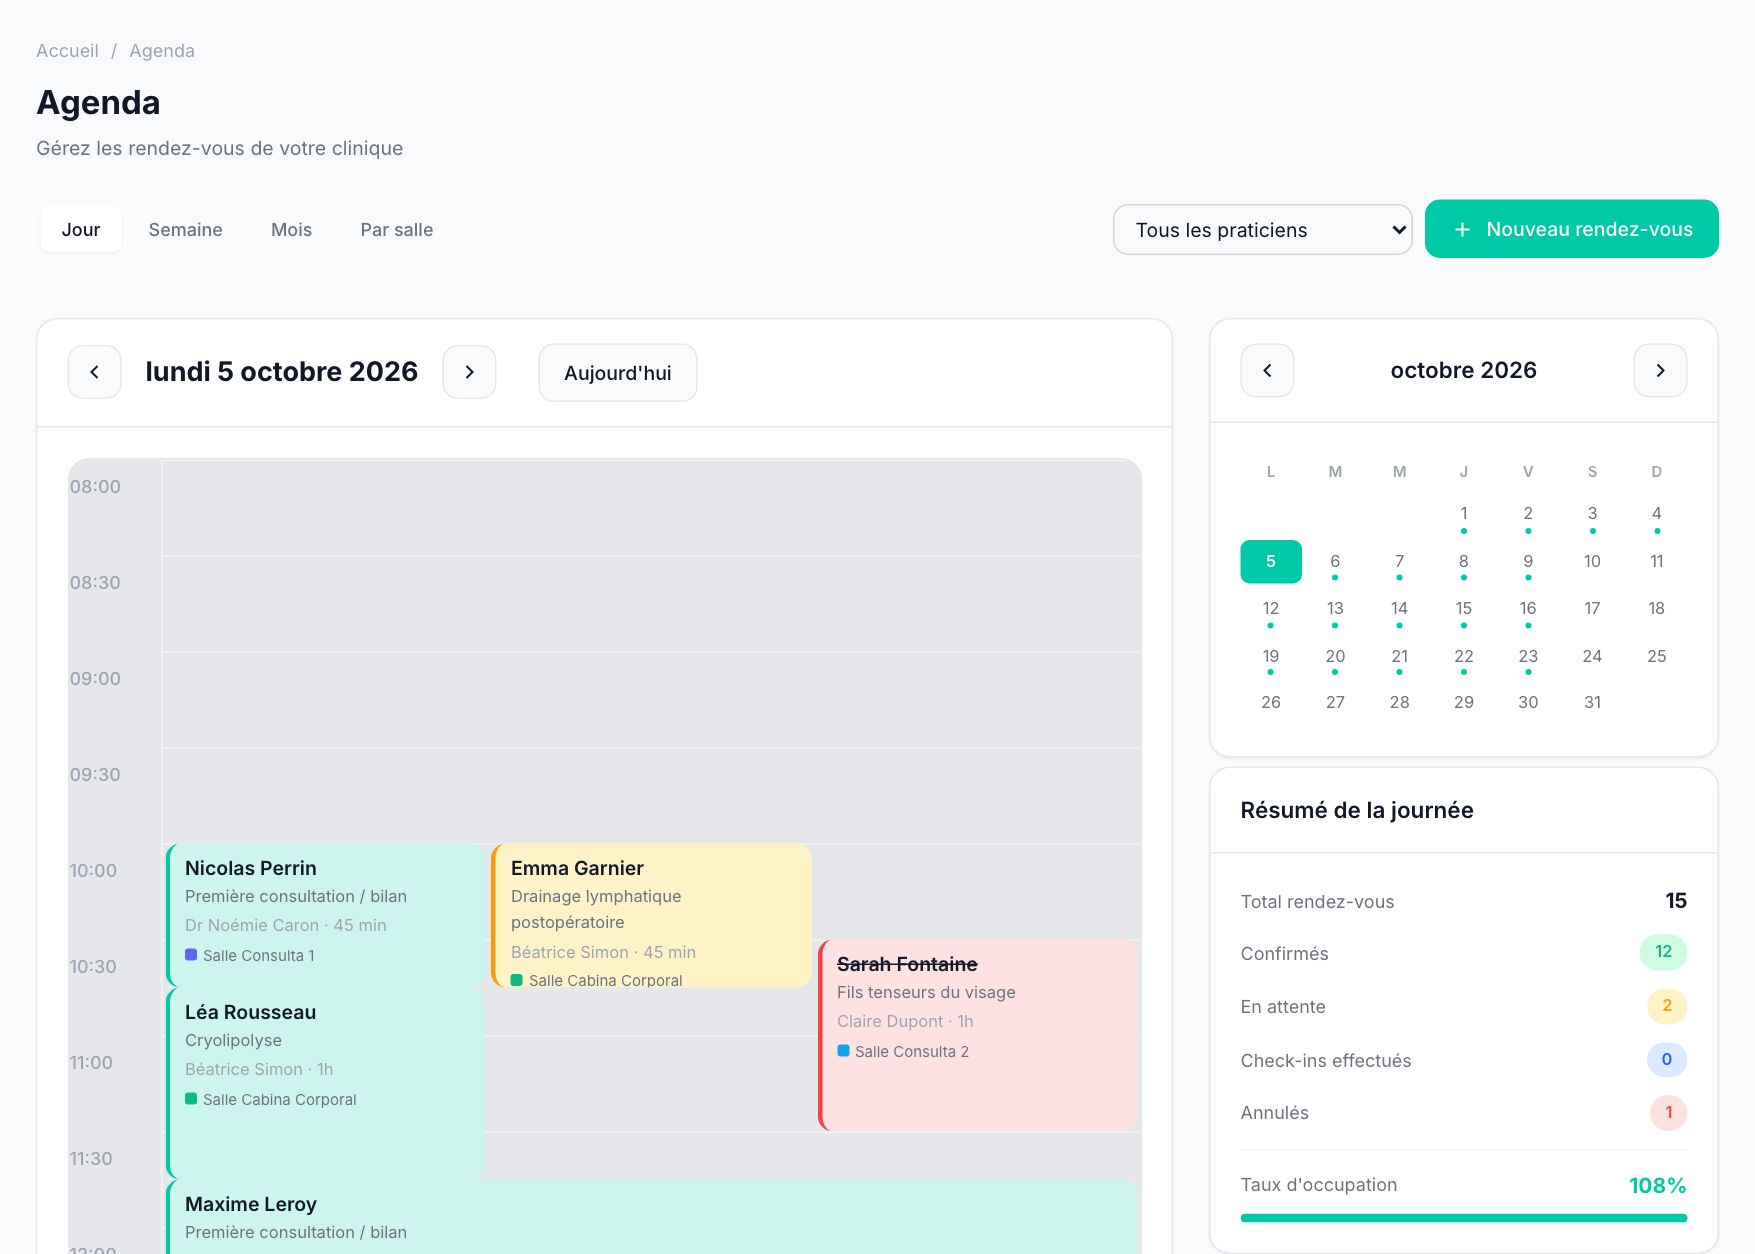Click the Total rendez-vous value 15

[x=1676, y=901]
